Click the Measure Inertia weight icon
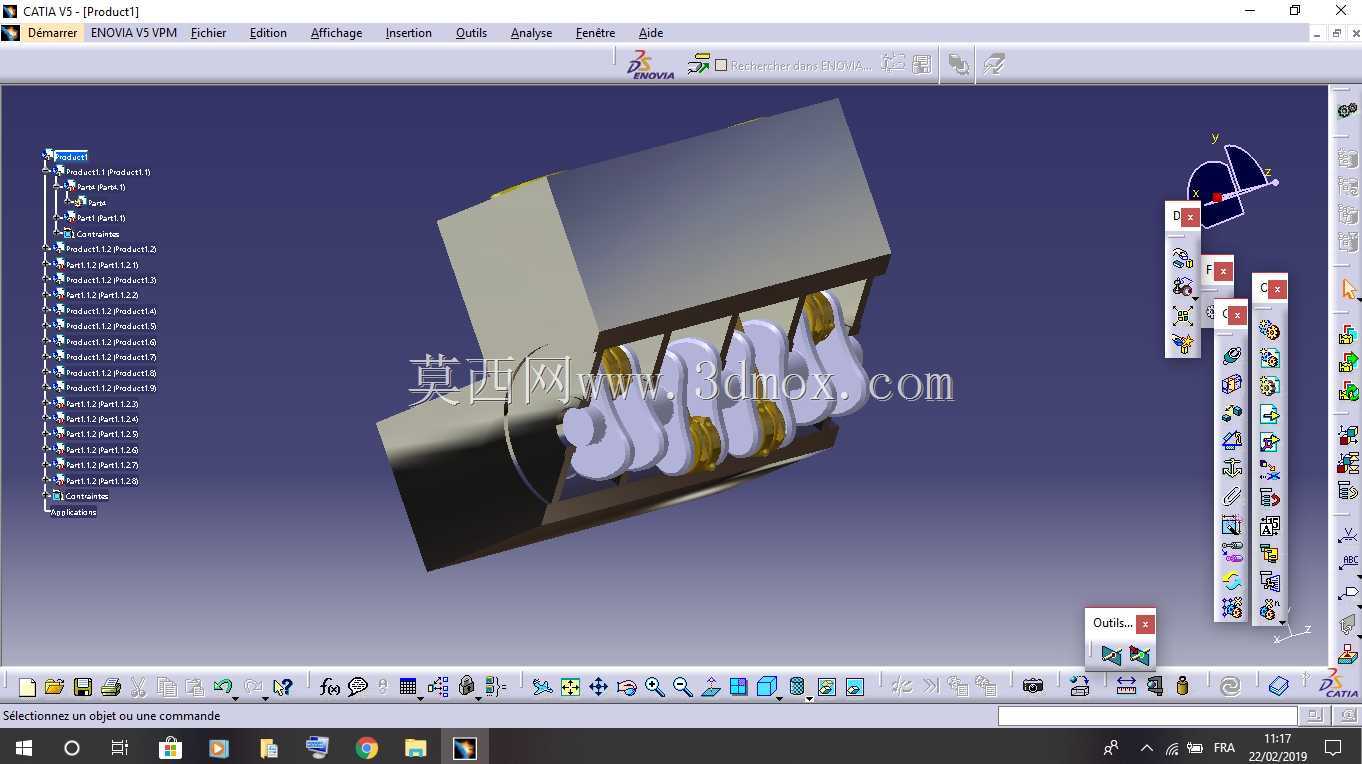 pyautogui.click(x=1182, y=686)
